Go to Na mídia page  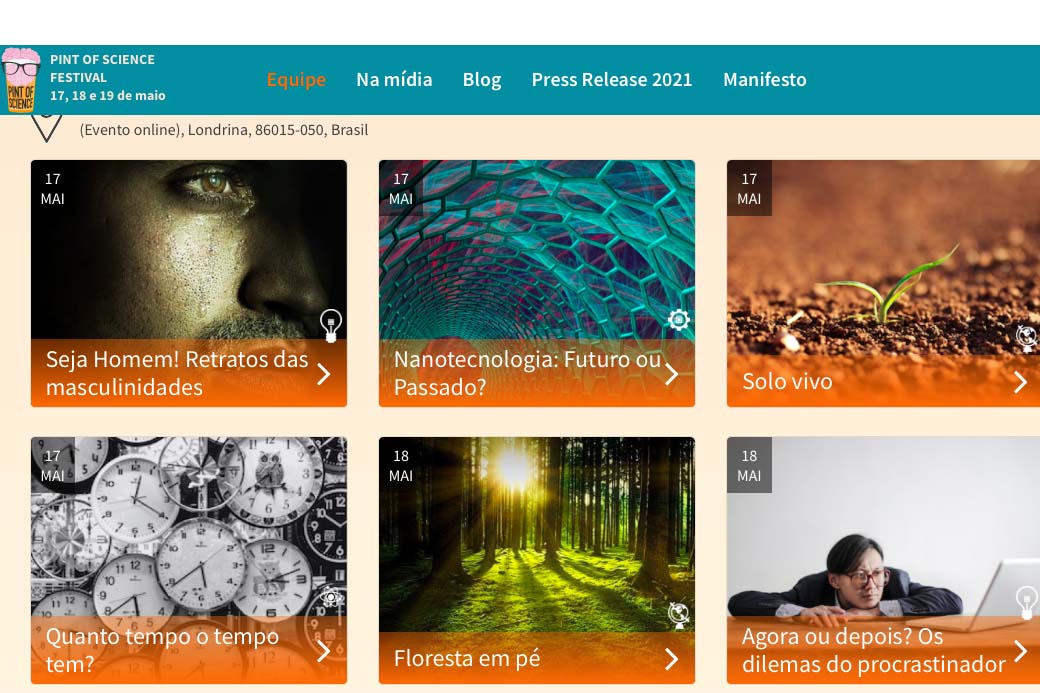click(394, 80)
